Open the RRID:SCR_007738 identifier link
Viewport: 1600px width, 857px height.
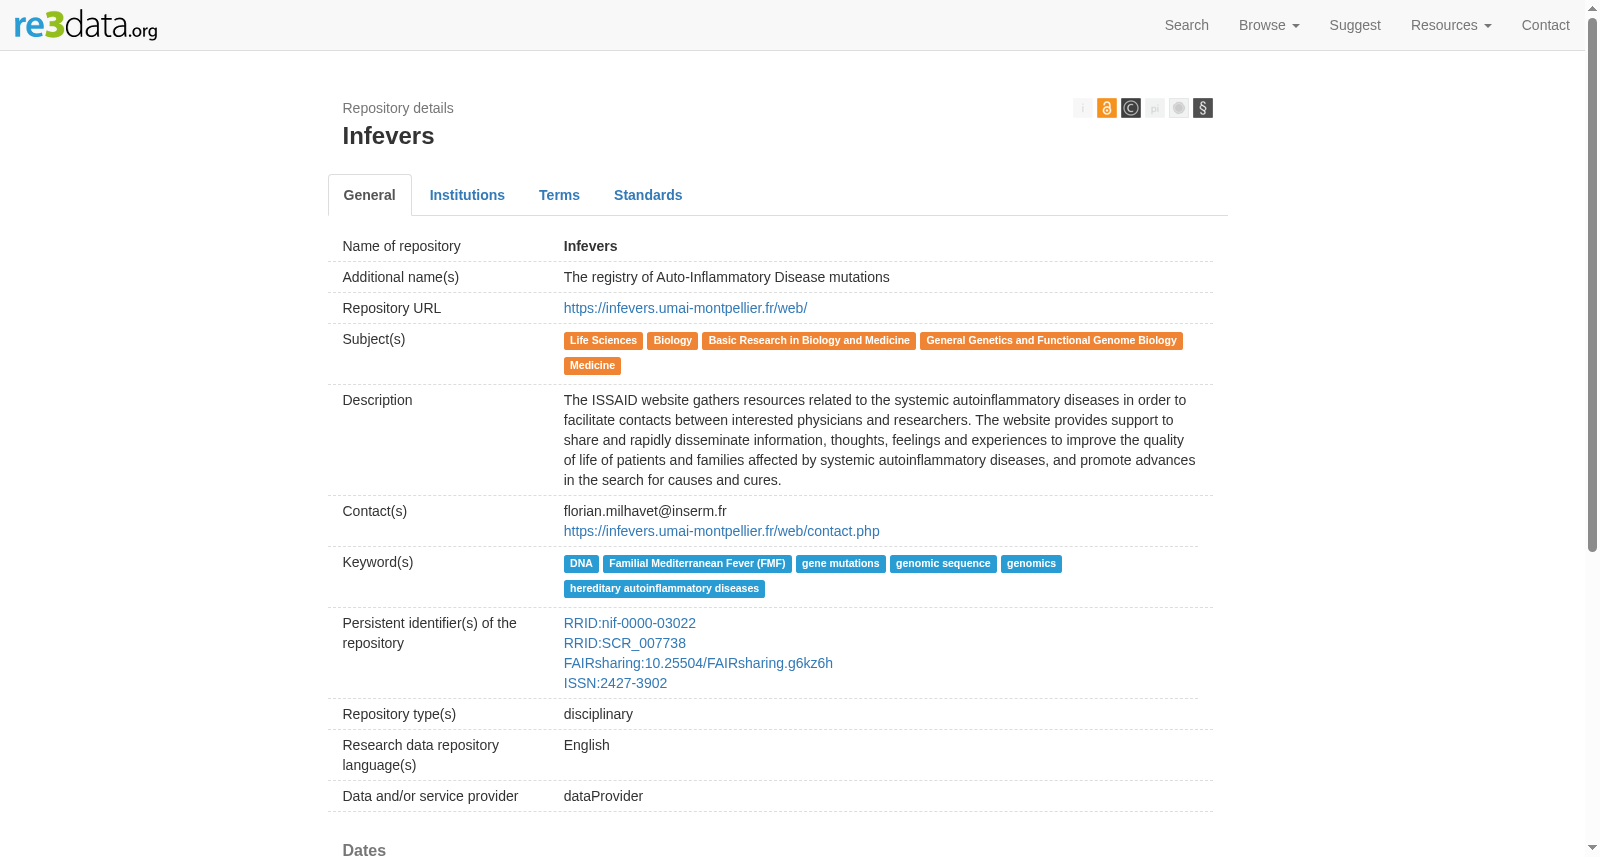625,643
